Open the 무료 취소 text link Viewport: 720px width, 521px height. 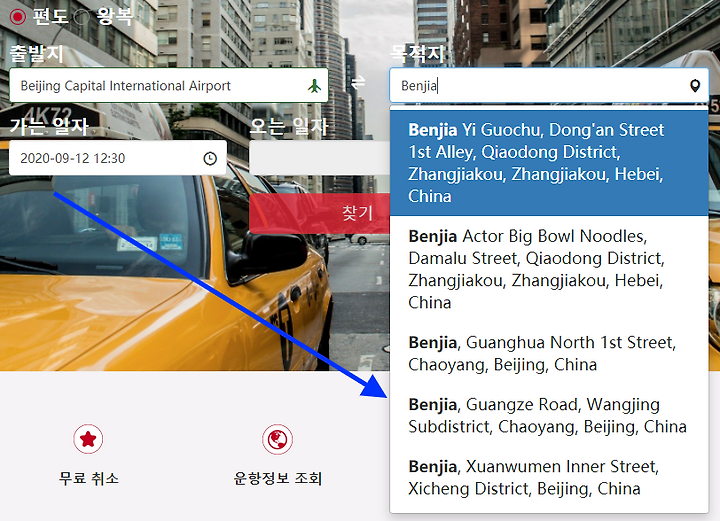[89, 478]
